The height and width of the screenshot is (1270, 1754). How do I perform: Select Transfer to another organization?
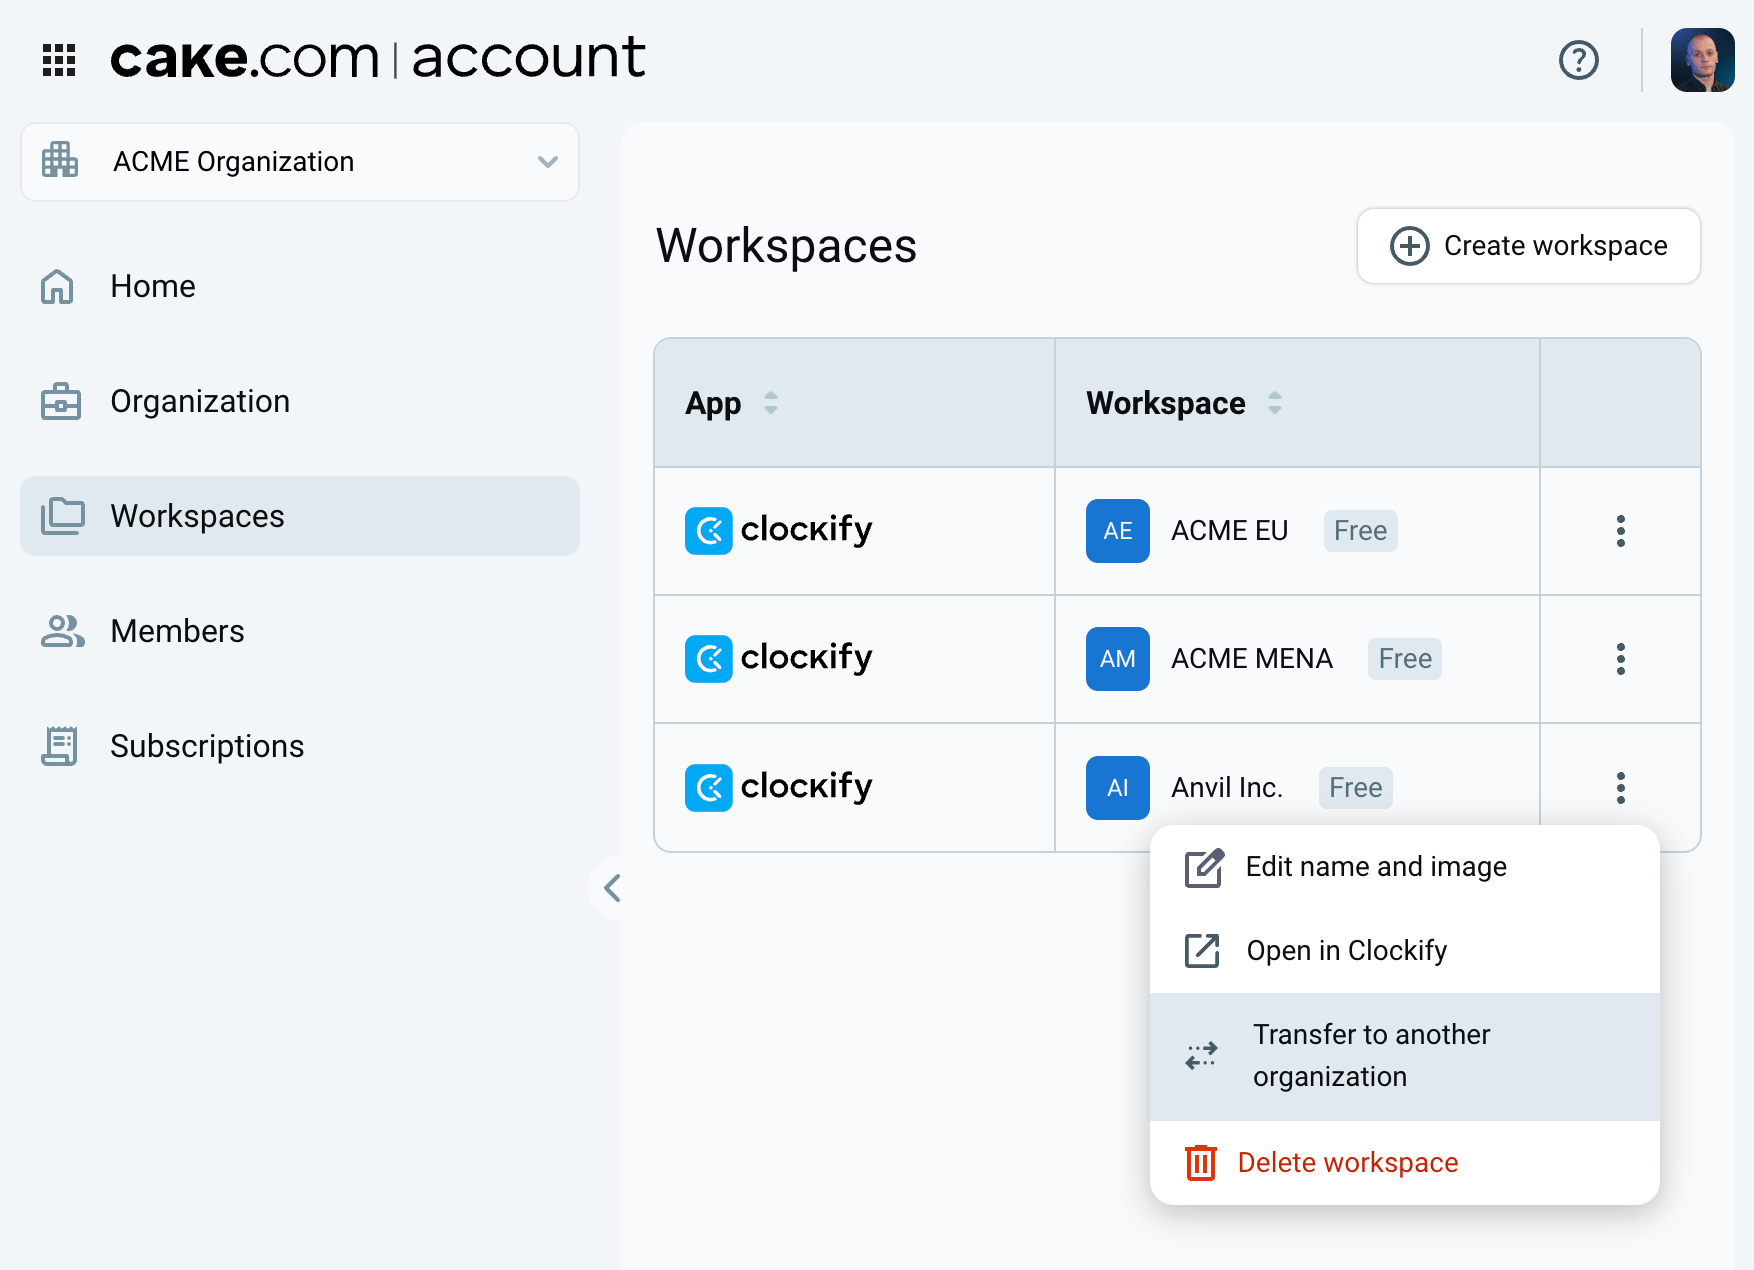[x=1404, y=1056]
